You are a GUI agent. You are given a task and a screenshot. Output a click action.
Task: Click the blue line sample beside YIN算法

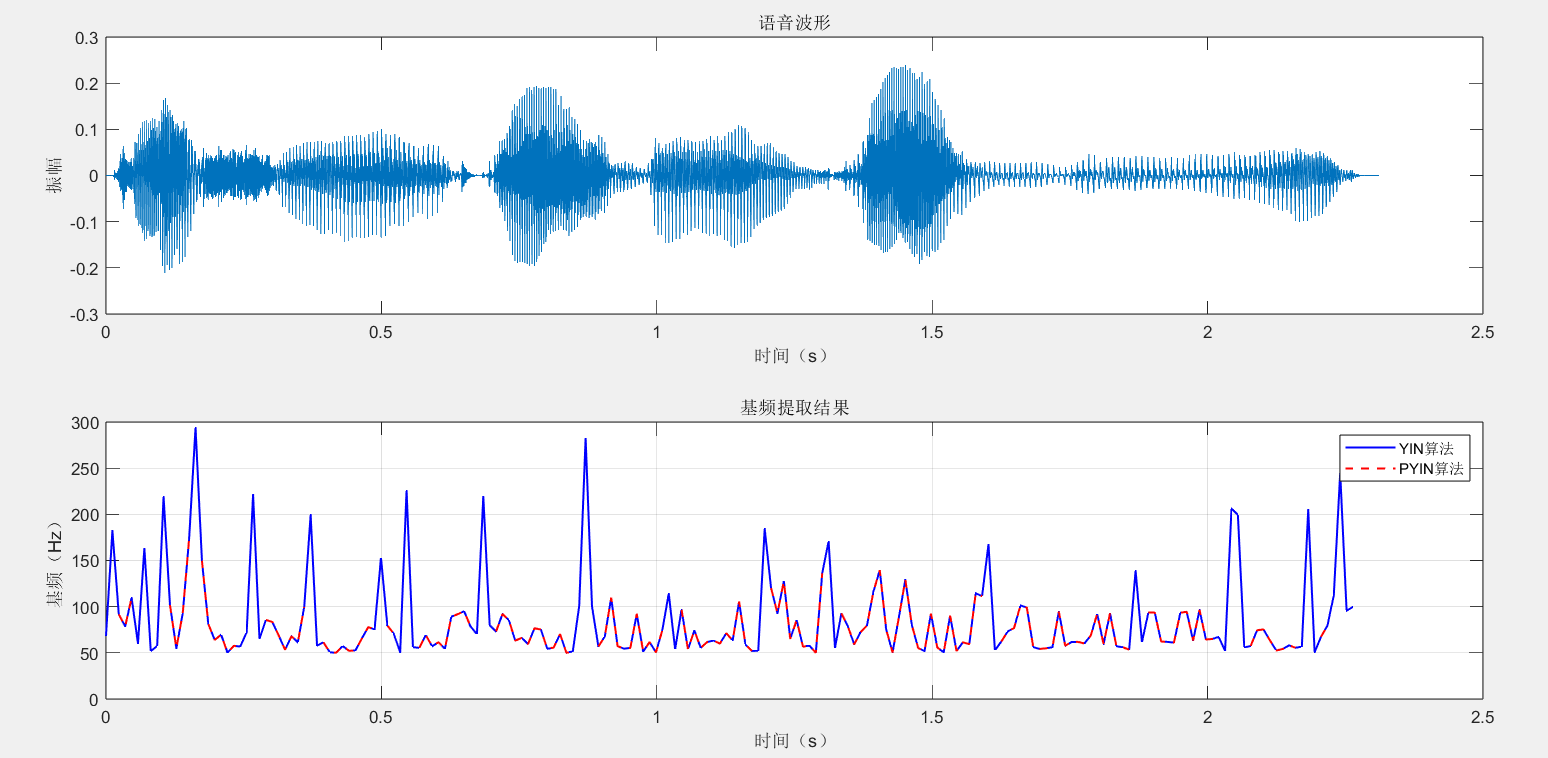tap(1370, 449)
